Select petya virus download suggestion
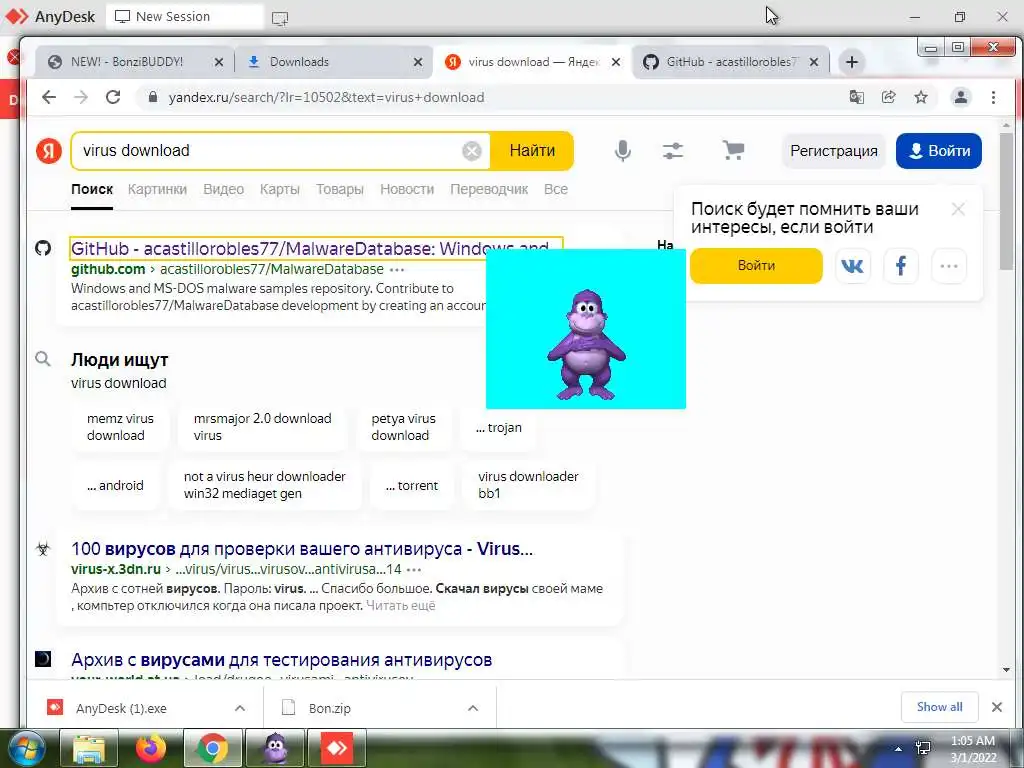This screenshot has height=768, width=1024. [x=404, y=427]
